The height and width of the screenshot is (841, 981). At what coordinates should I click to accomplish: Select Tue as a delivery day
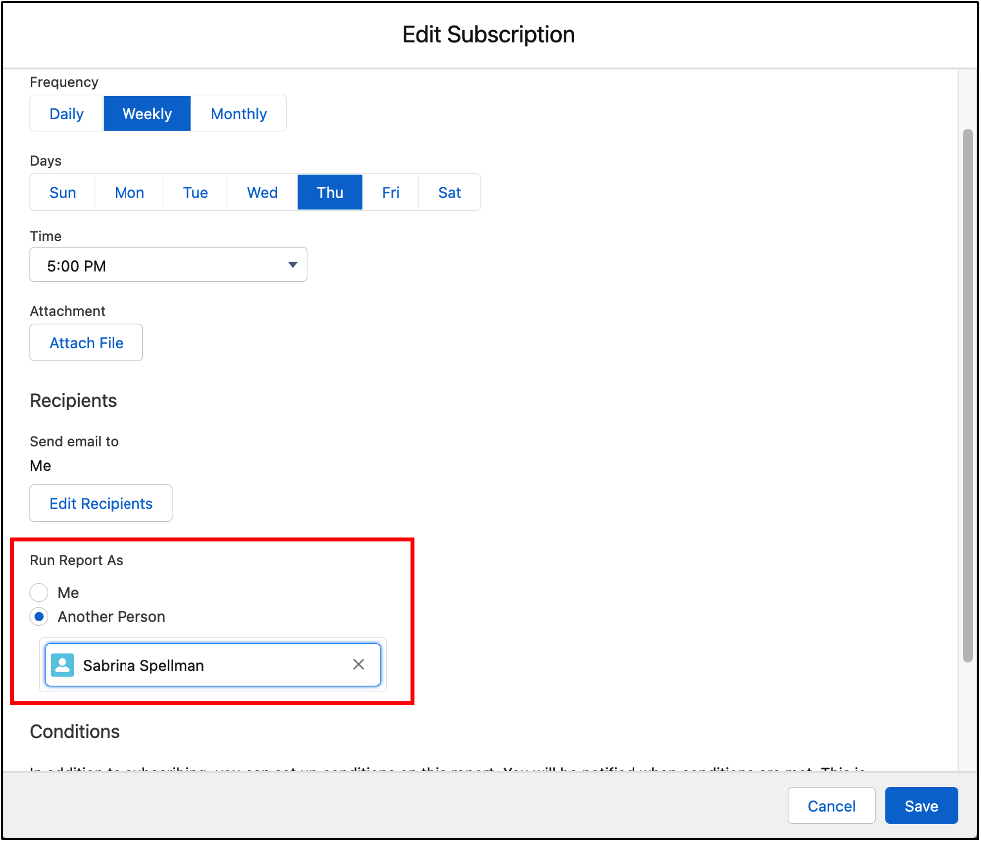[x=195, y=193]
